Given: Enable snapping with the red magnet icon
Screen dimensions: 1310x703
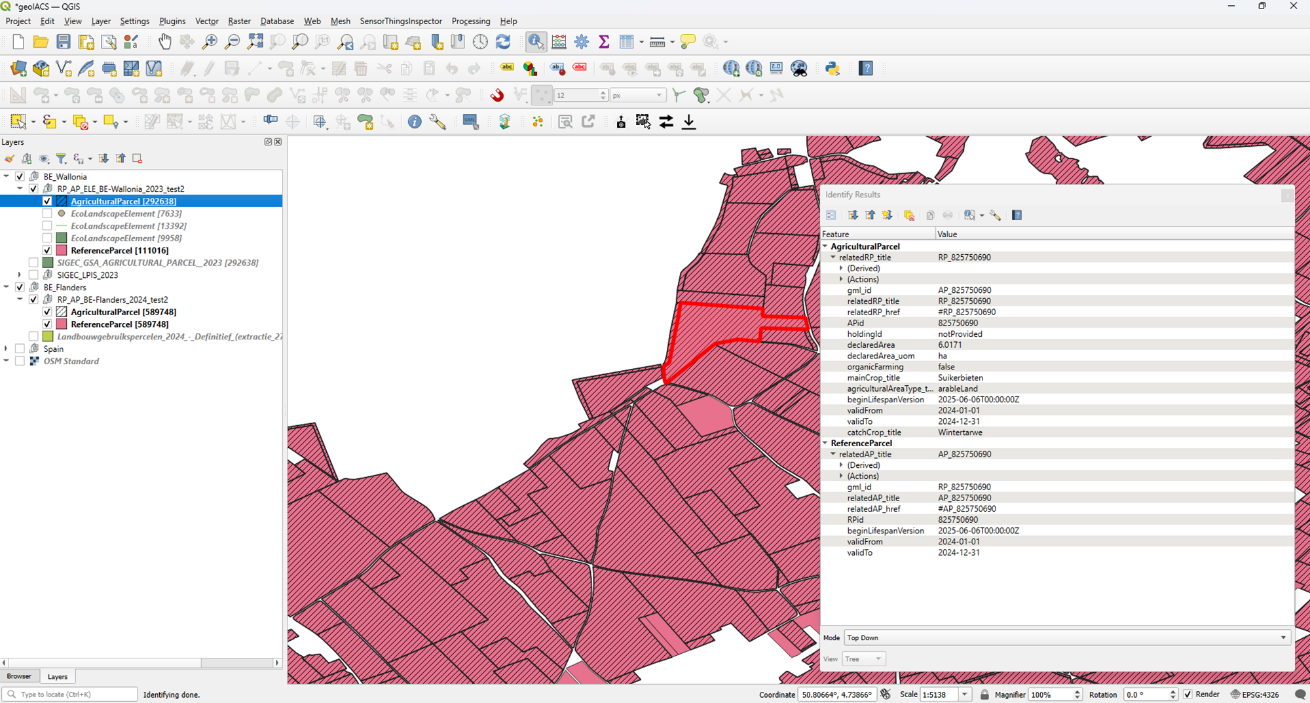Looking at the screenshot, I should tap(497, 95).
